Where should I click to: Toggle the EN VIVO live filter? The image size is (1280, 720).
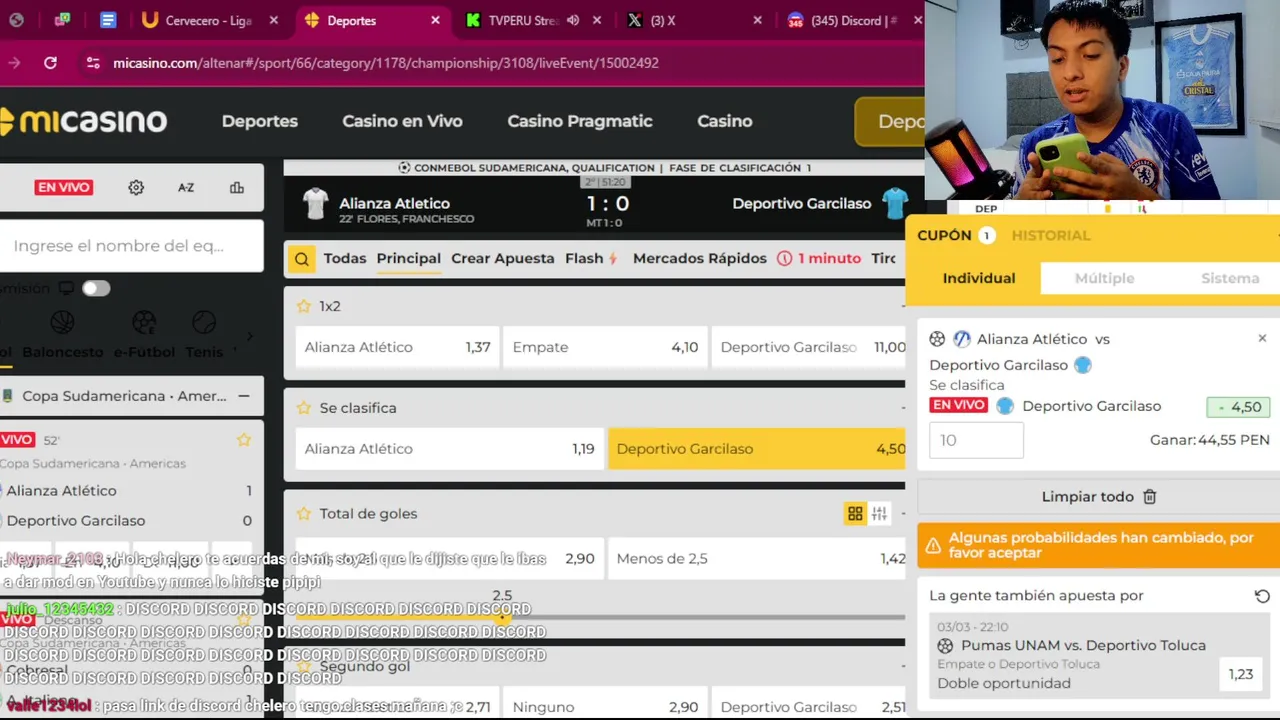point(63,187)
